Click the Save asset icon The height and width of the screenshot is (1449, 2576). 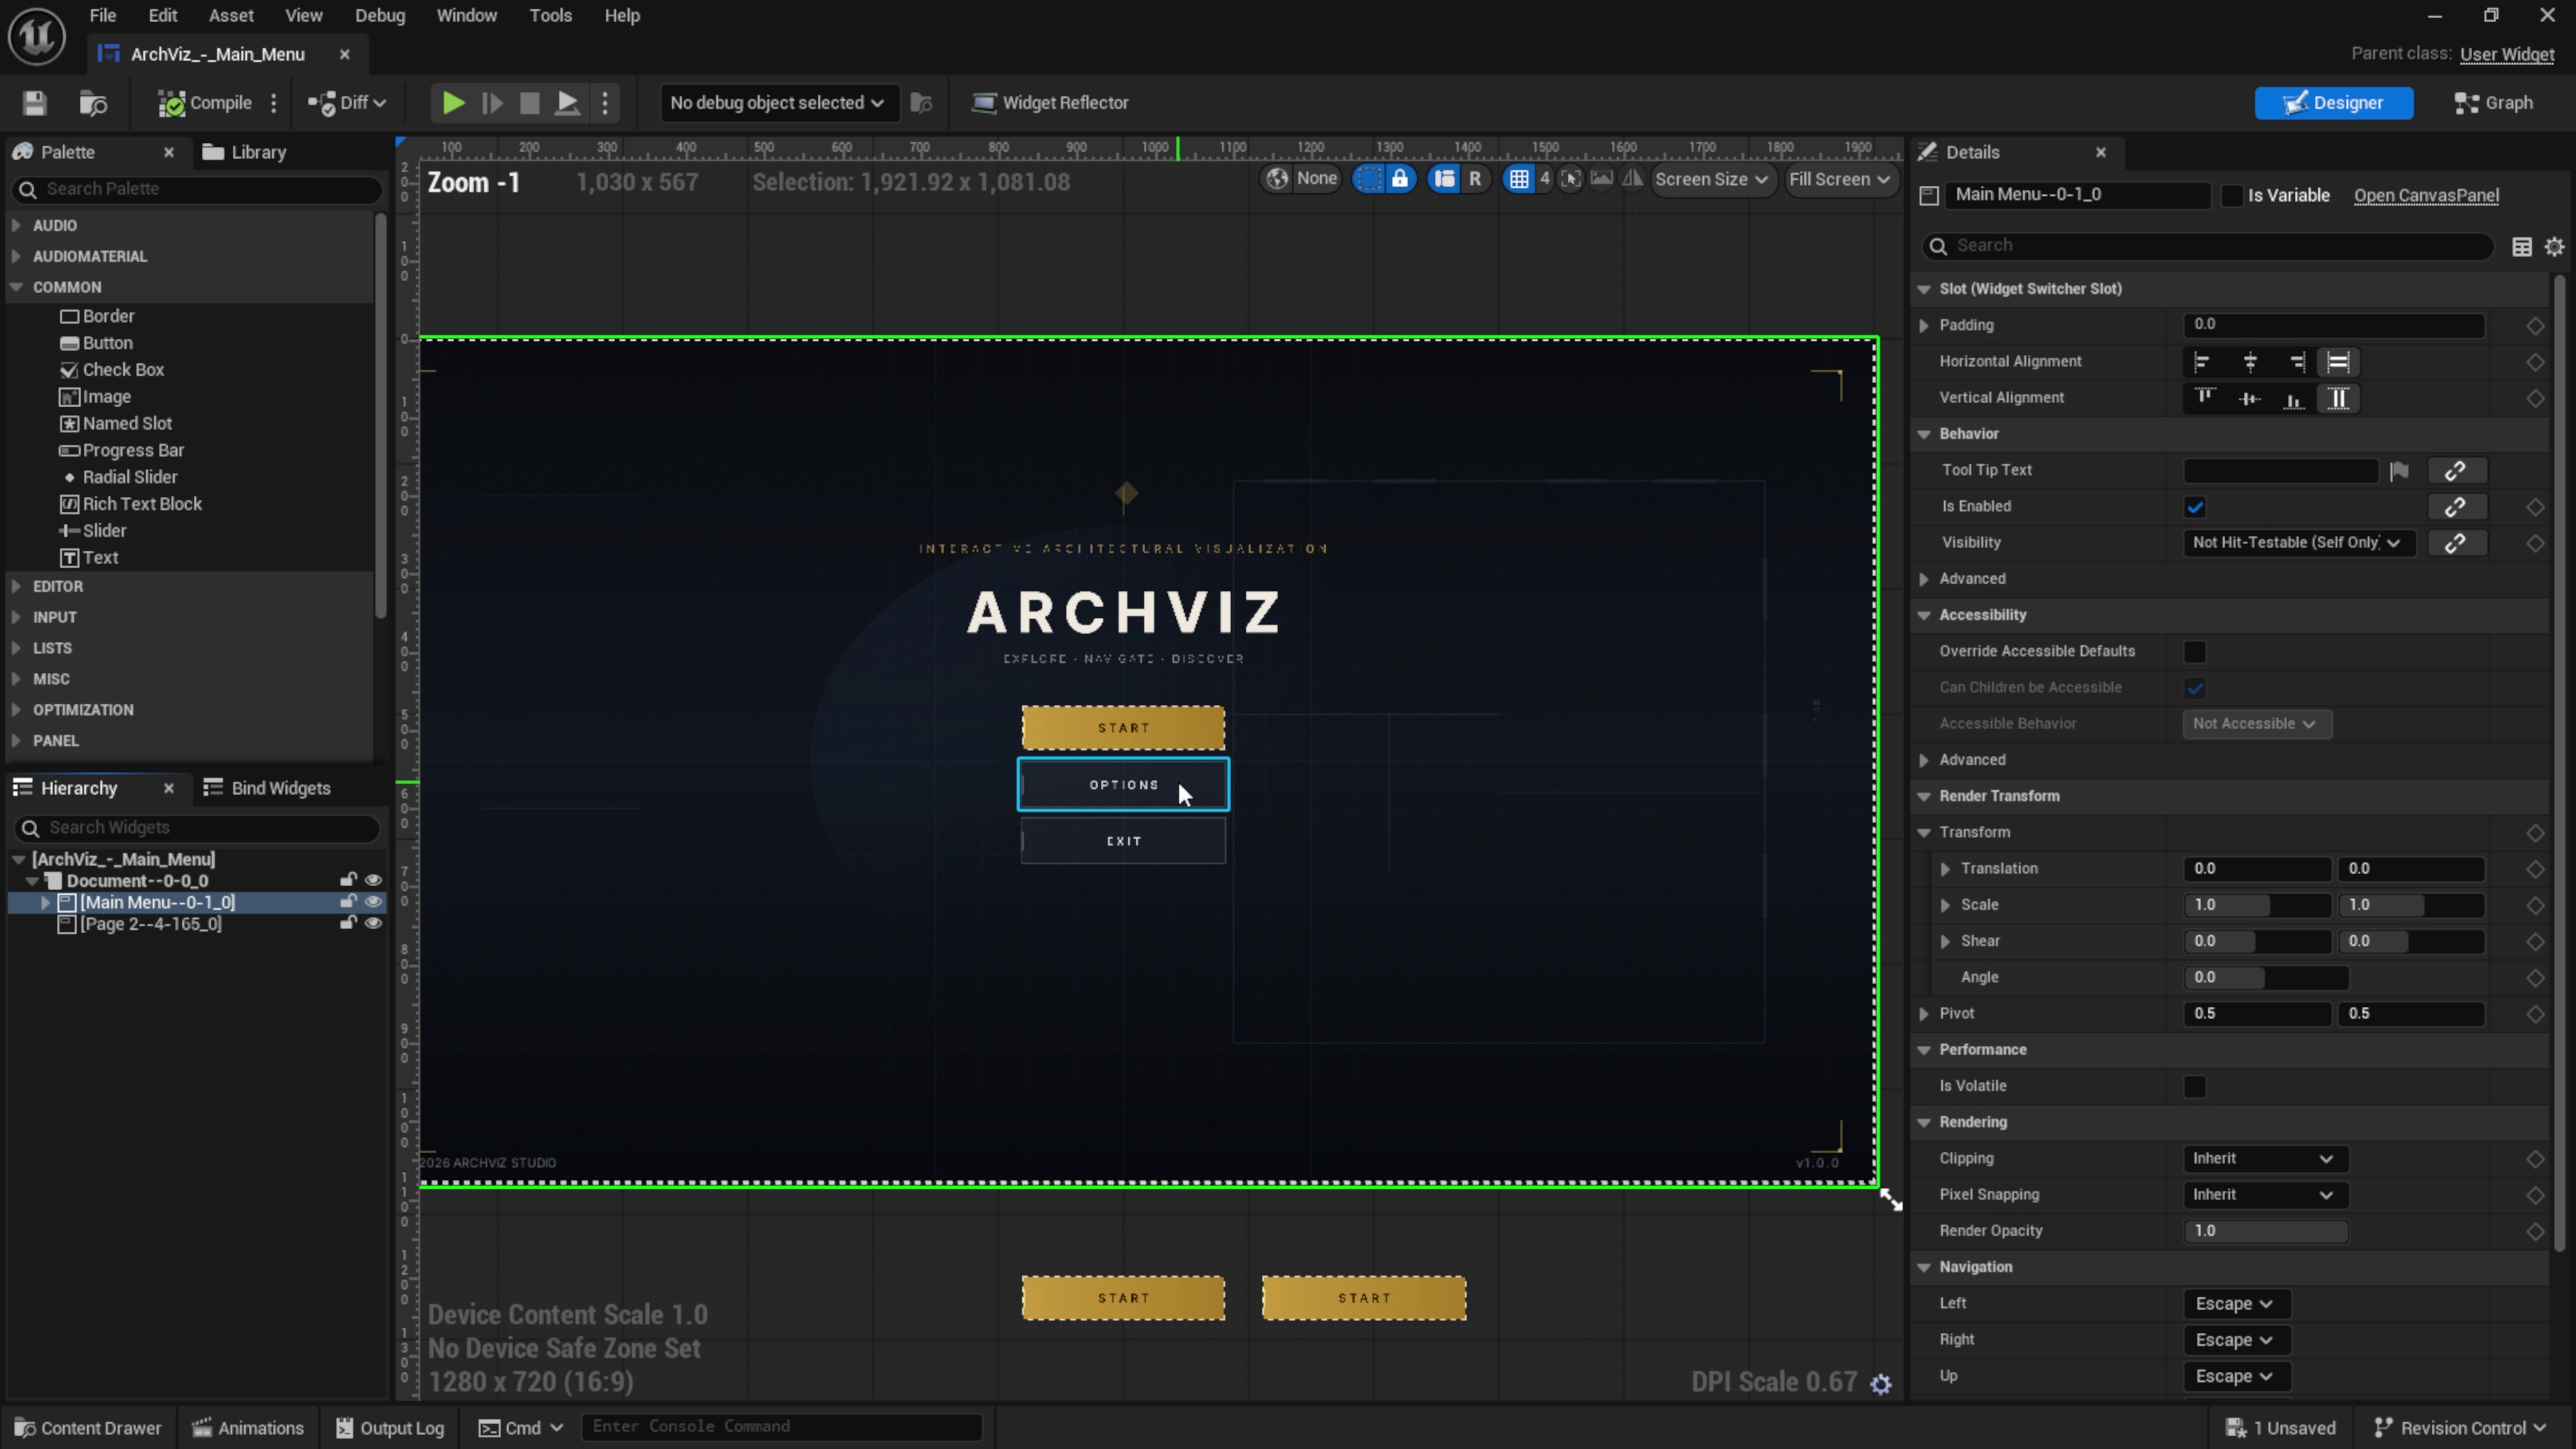pyautogui.click(x=34, y=103)
